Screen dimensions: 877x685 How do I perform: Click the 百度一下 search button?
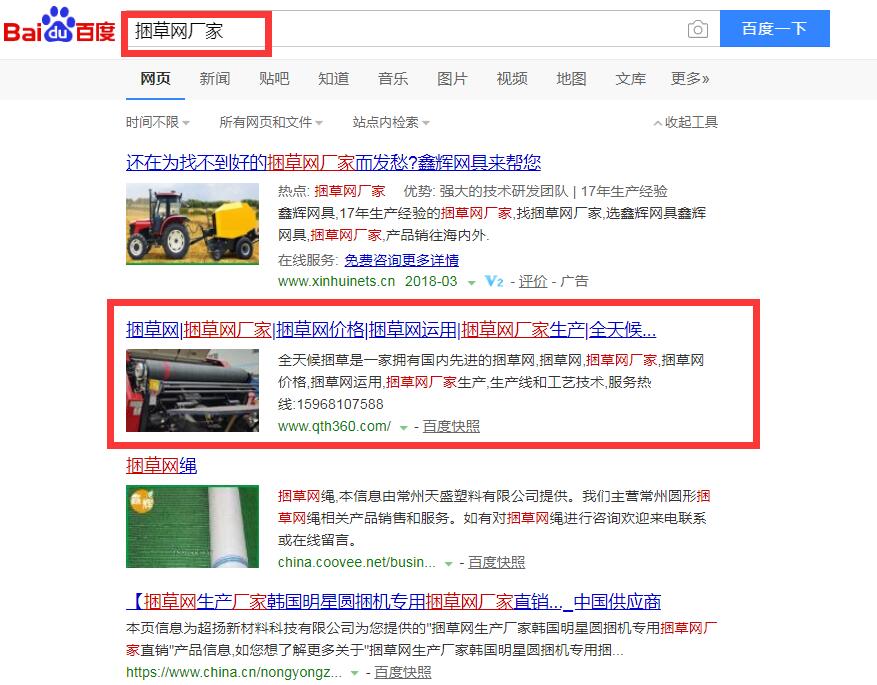coord(775,29)
